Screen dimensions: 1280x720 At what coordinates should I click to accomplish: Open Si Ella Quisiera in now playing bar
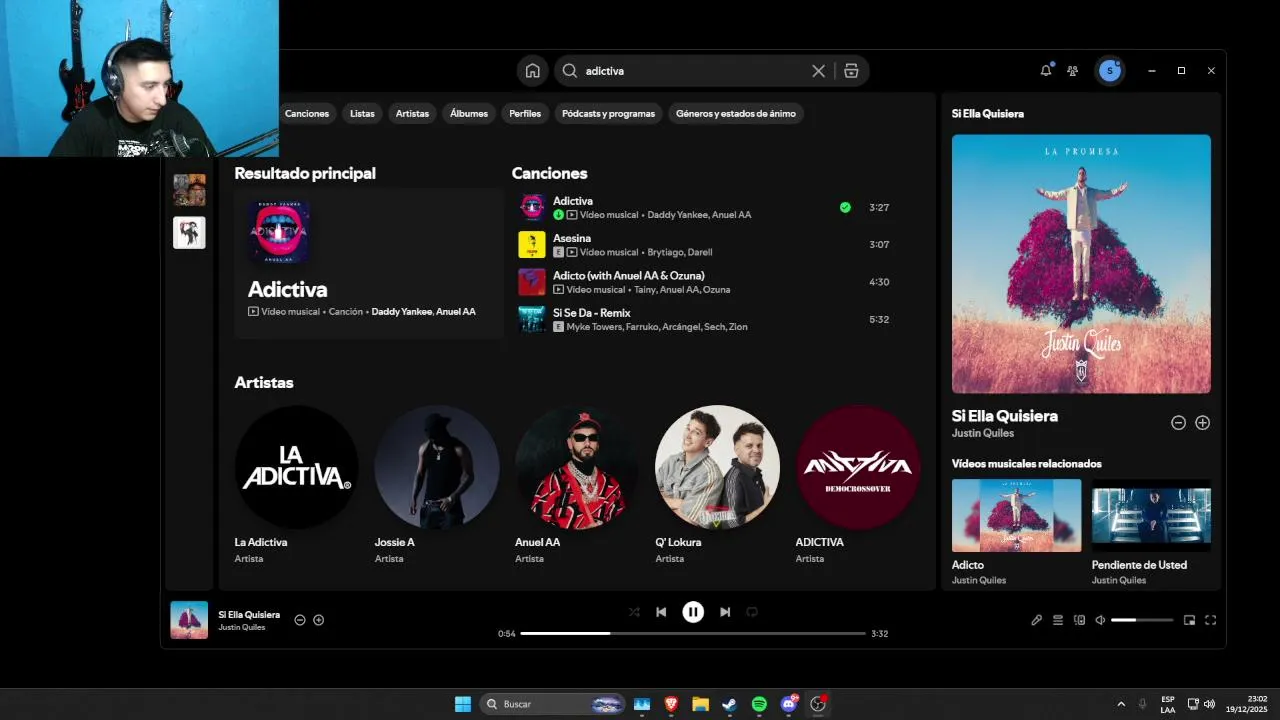click(249, 615)
